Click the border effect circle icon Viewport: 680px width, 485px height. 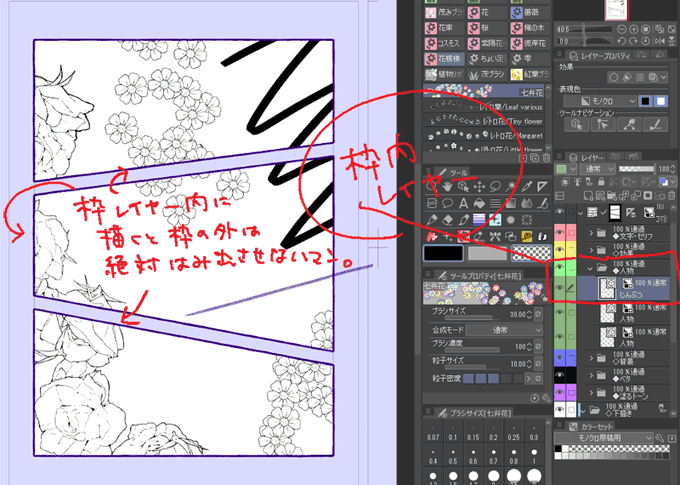(613, 77)
